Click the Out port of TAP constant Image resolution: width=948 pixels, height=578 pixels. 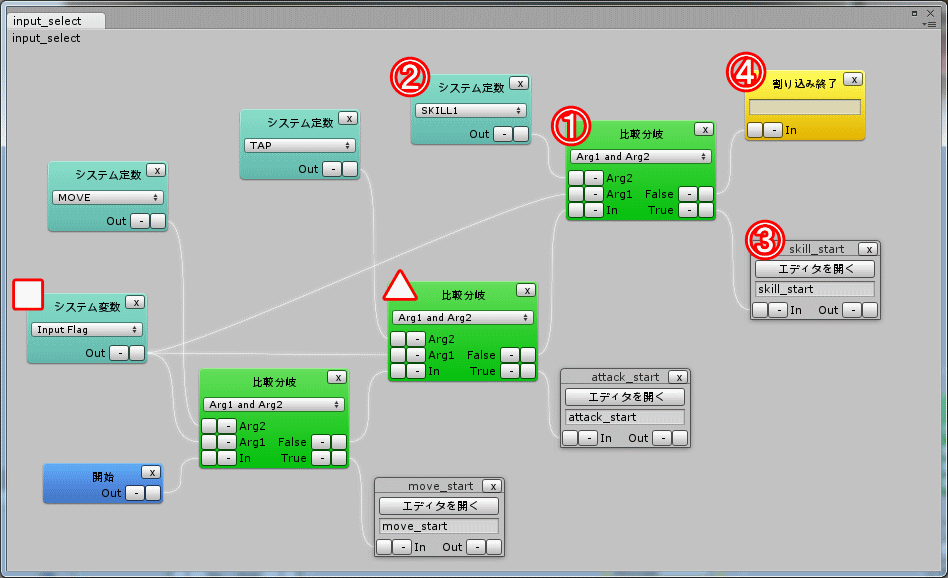[350, 169]
